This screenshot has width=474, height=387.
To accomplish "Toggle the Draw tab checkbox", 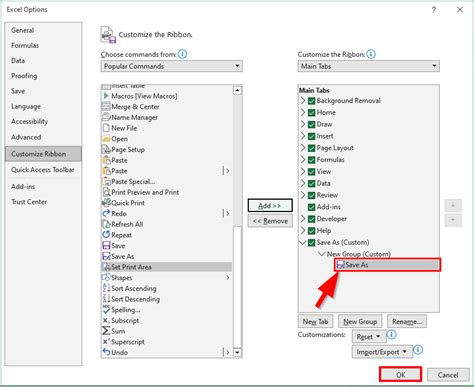I will pos(311,124).
